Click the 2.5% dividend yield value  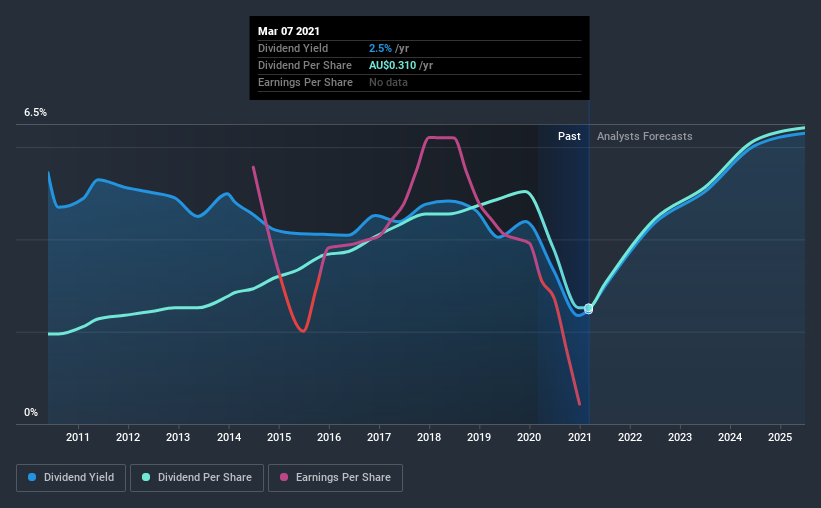click(380, 48)
